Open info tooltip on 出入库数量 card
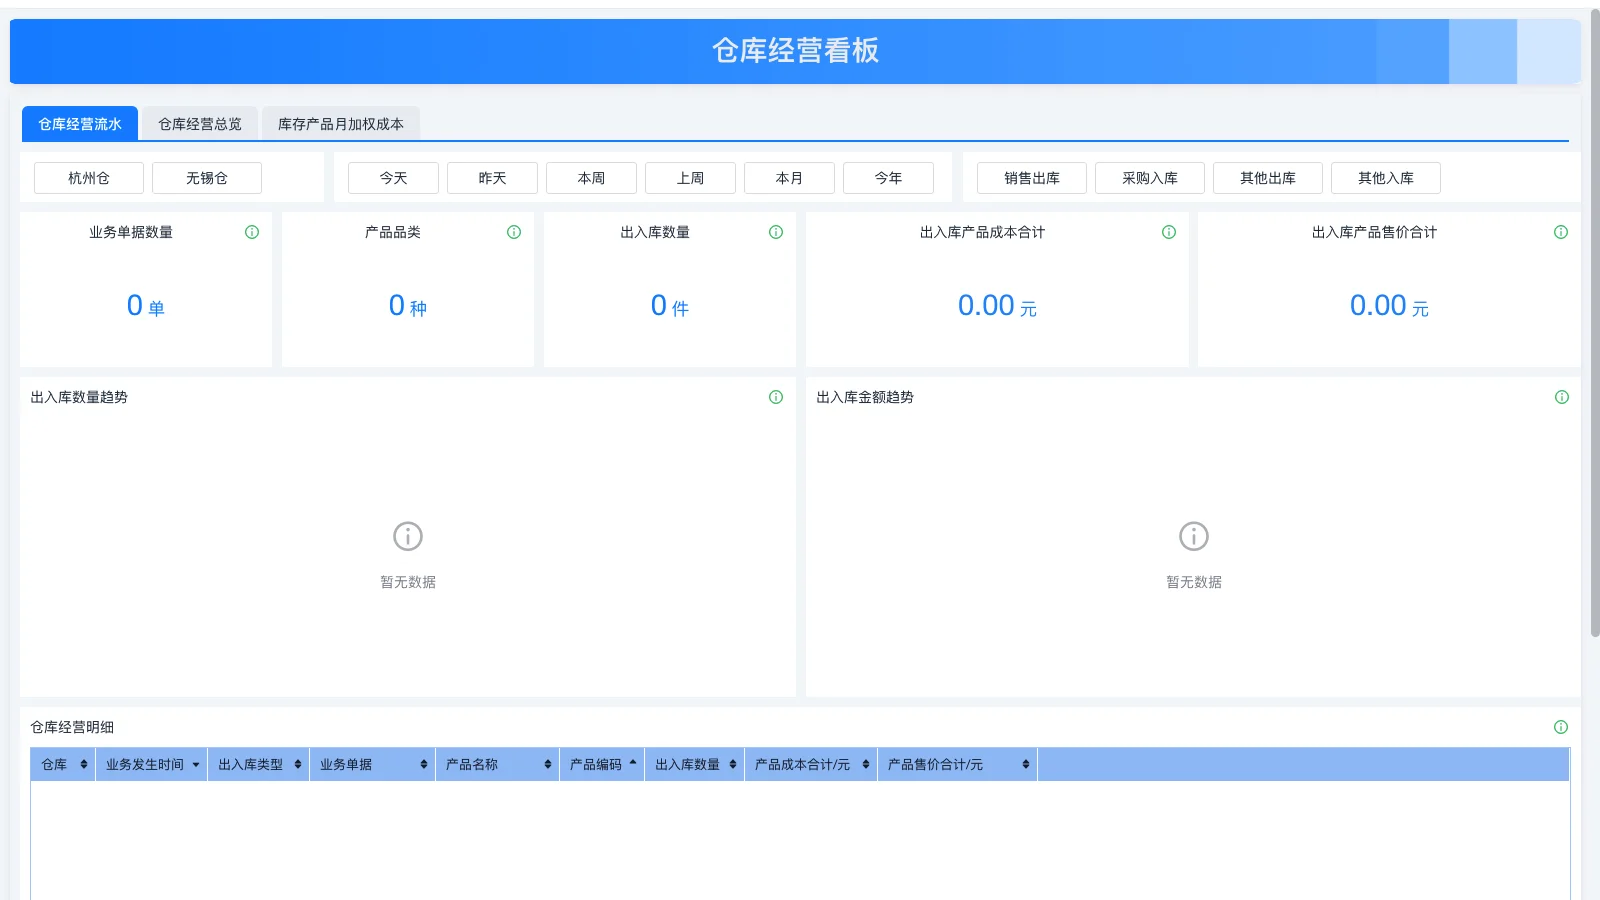Viewport: 1600px width, 900px height. pos(775,232)
